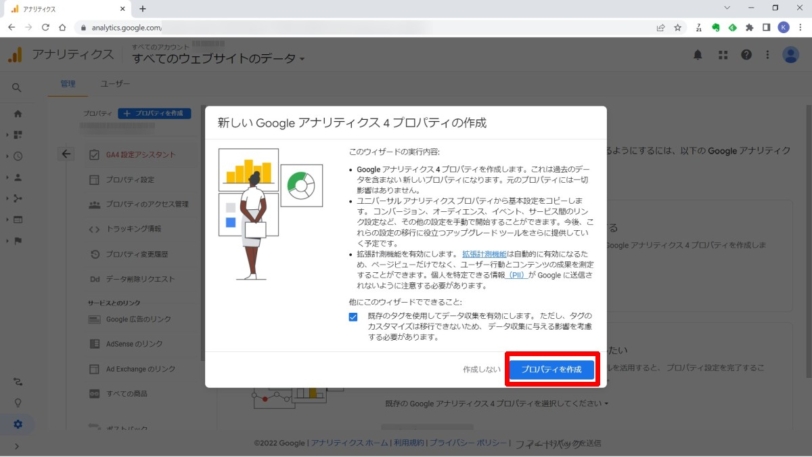Expand the Conversions section with its small arrow
The width and height of the screenshot is (812, 457).
(7, 241)
